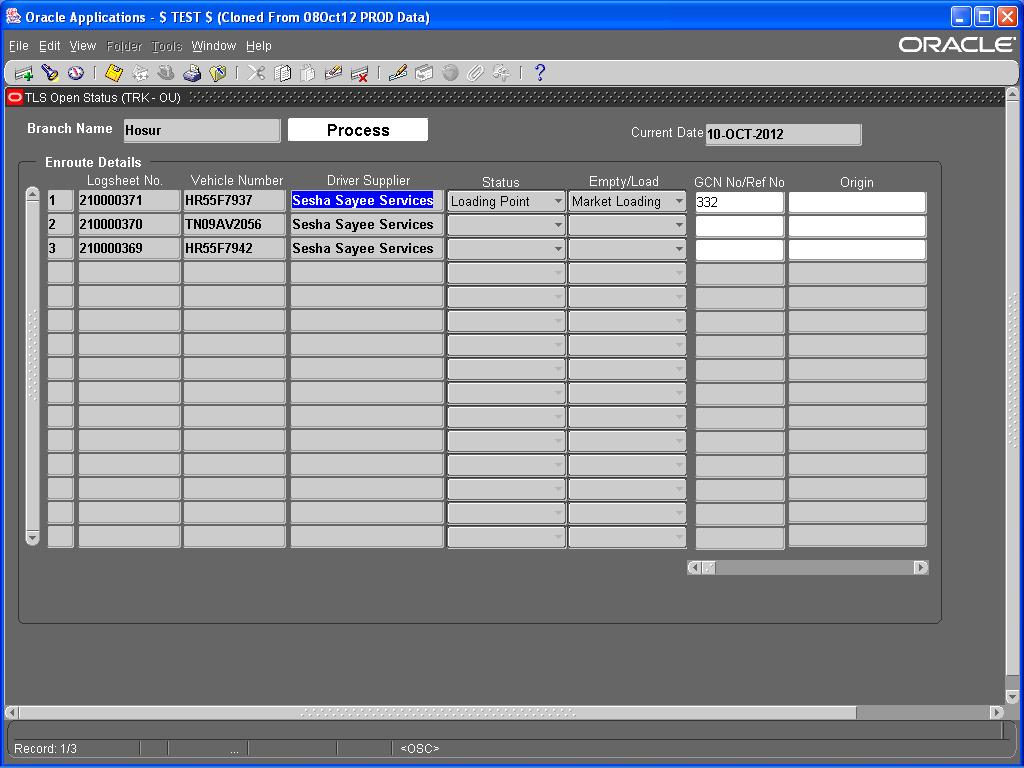1024x768 pixels.
Task: Click Origin field for logsheet 210000371
Action: pos(857,202)
